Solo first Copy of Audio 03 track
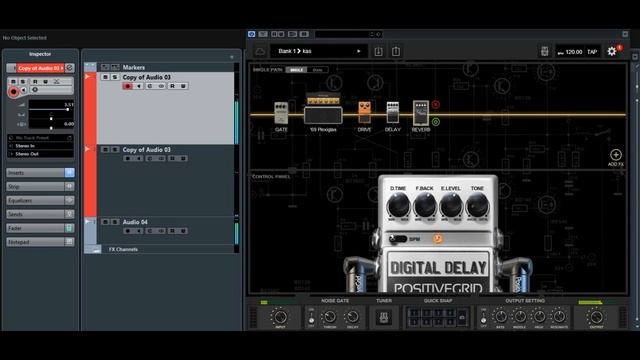This screenshot has height=360, width=640. tap(115, 77)
